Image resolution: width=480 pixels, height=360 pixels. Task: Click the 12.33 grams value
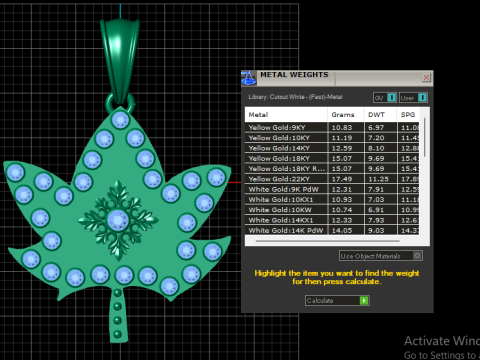tap(342, 220)
